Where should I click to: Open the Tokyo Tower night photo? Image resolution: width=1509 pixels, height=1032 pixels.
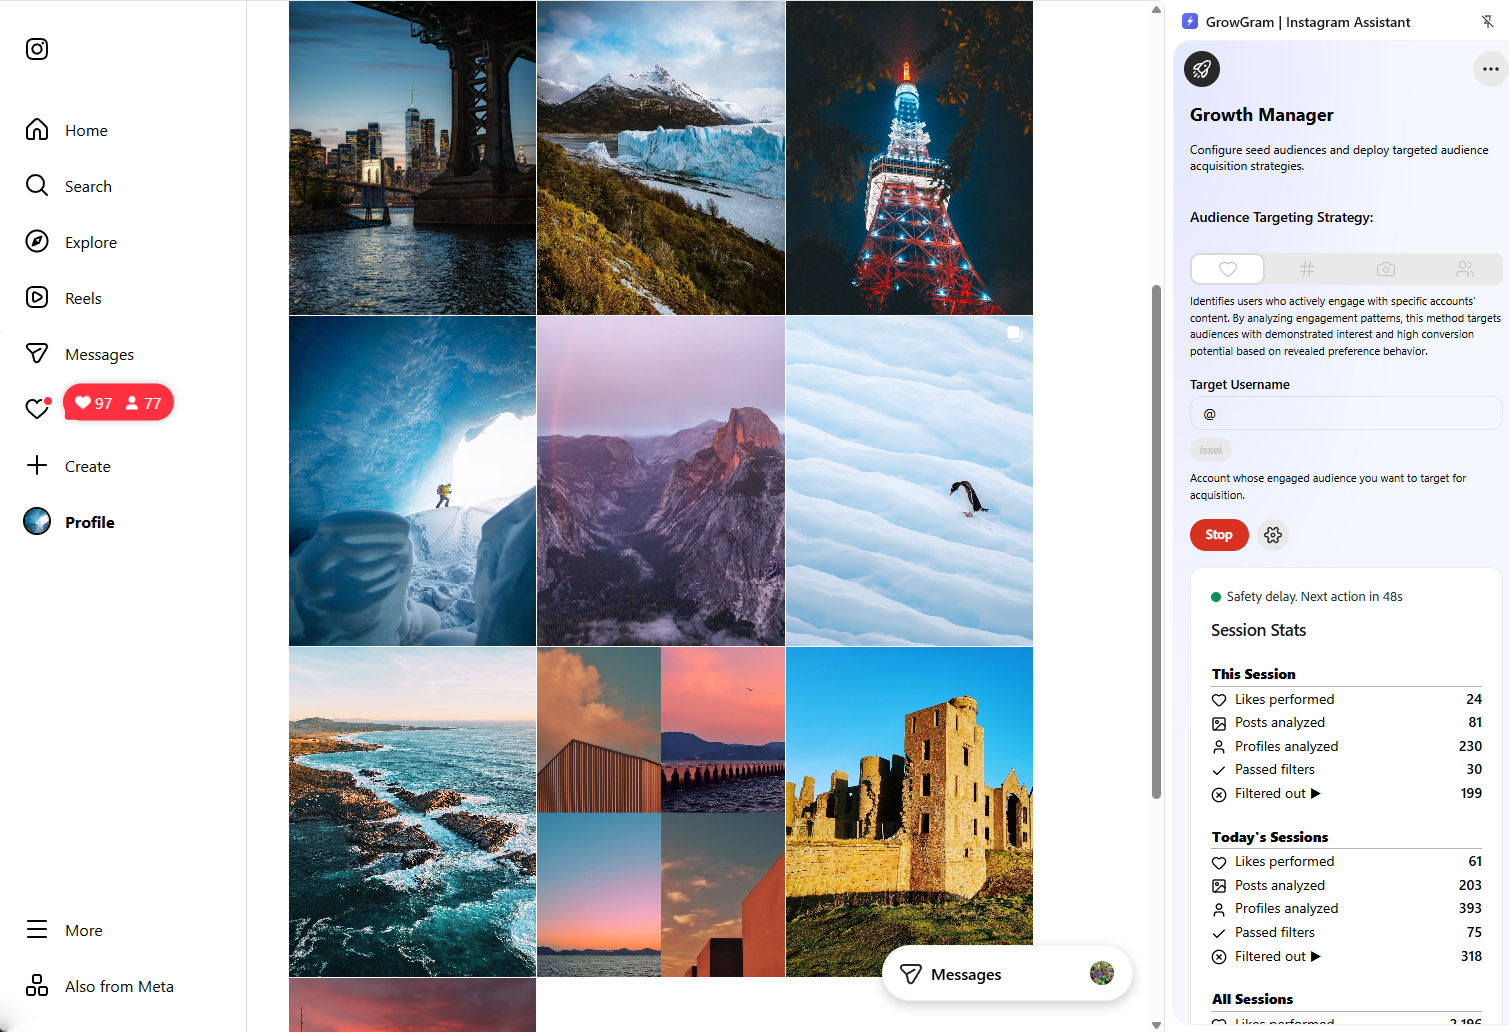point(909,158)
